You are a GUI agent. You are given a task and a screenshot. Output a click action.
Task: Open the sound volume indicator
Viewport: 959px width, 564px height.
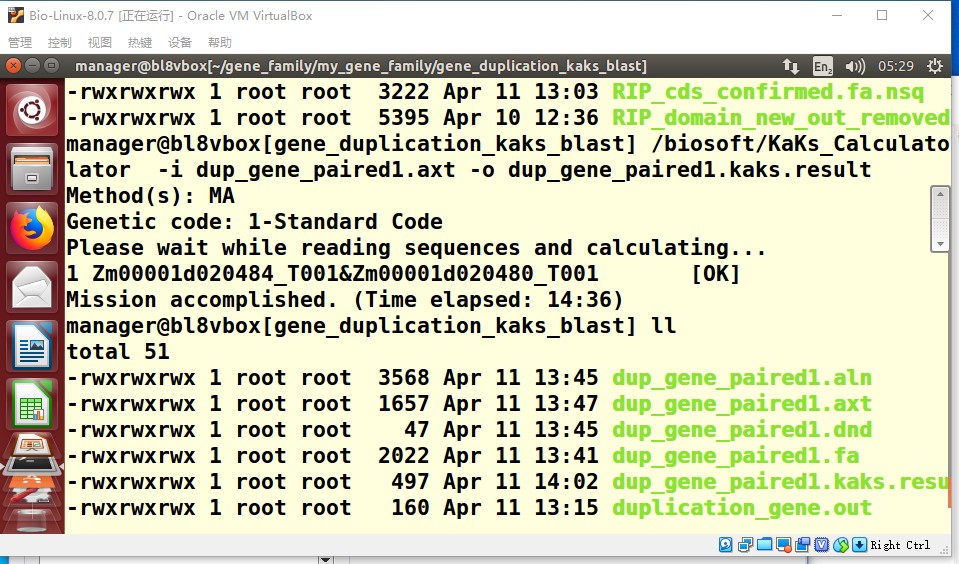(854, 66)
